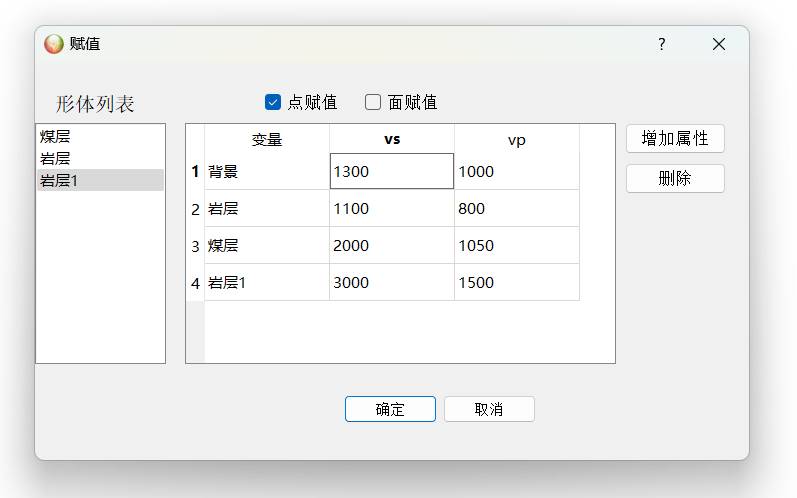Click the 赋值 dialog app icon
The height and width of the screenshot is (498, 797).
54,44
